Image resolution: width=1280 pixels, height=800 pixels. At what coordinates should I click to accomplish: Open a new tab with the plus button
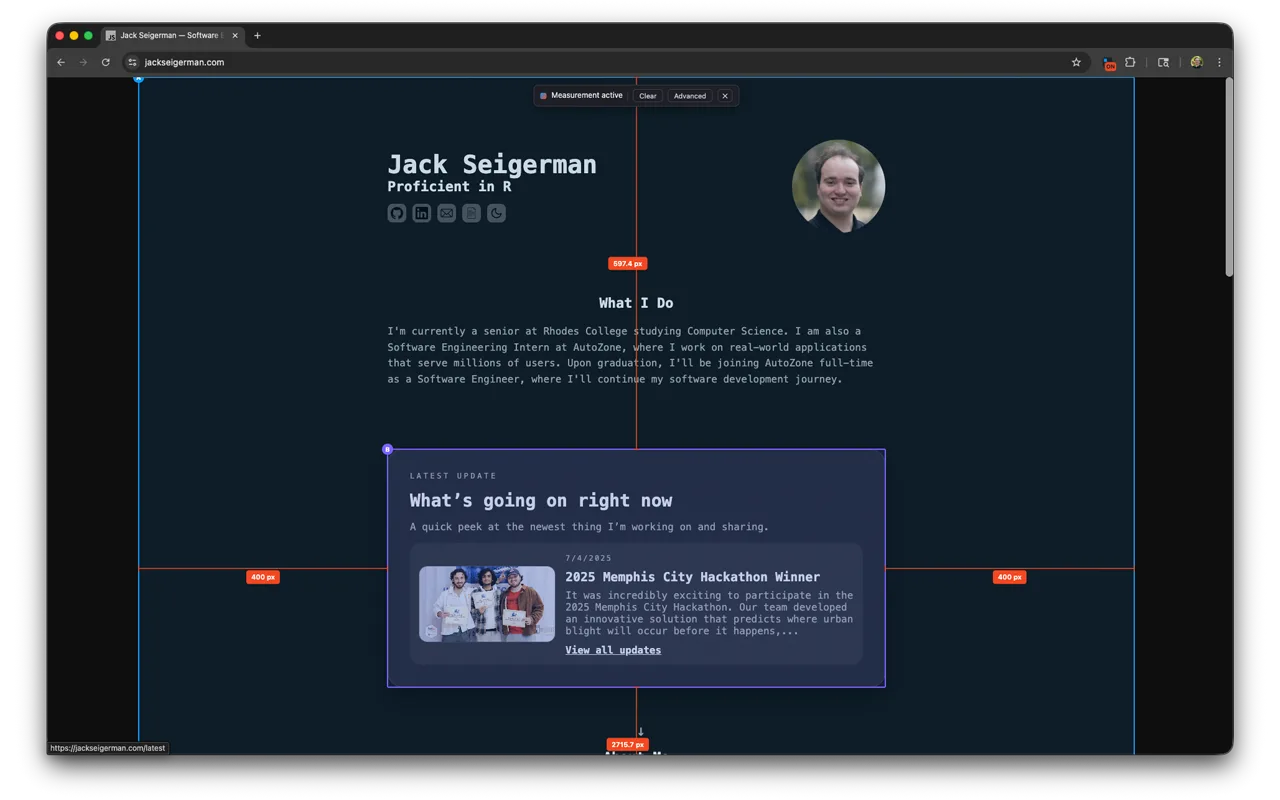(257, 35)
